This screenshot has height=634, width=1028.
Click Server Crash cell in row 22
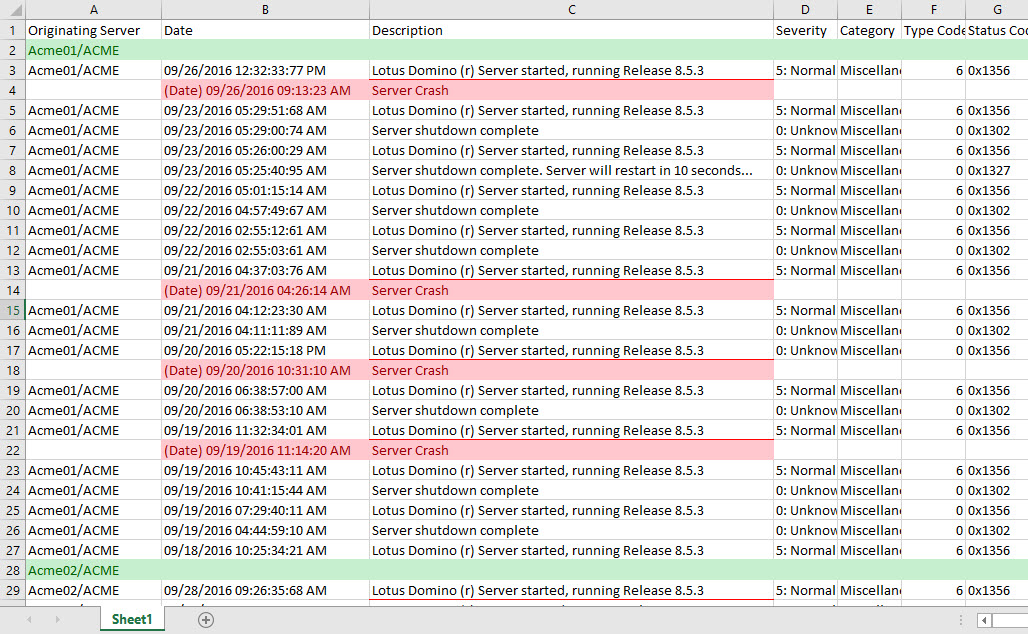click(x=571, y=450)
